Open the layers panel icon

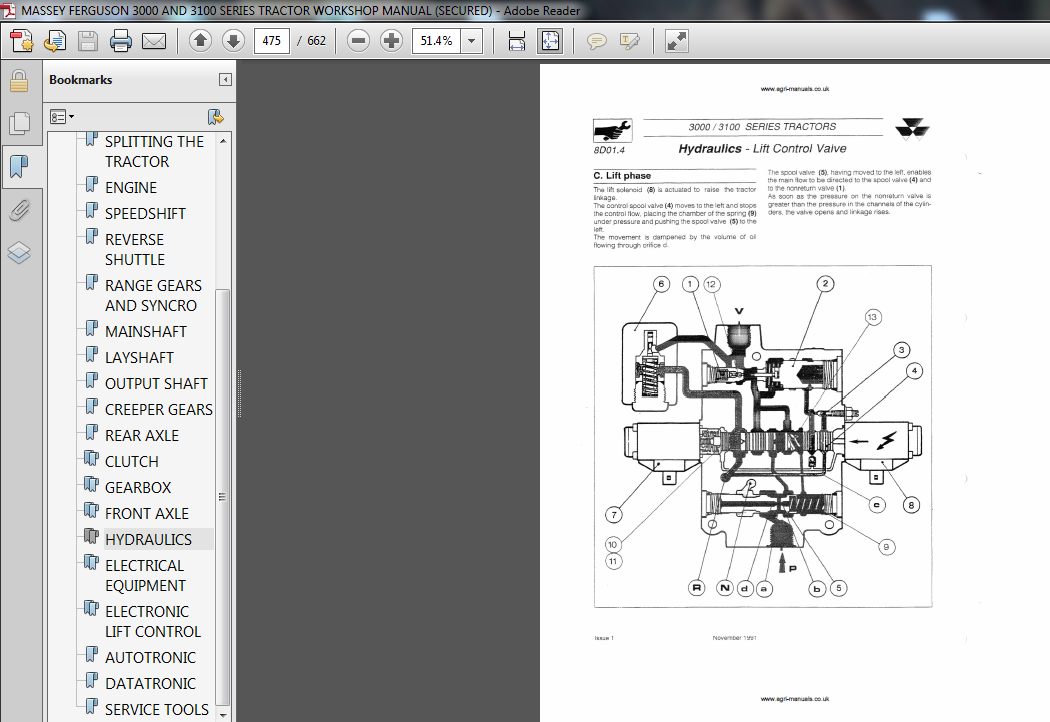tap(19, 252)
